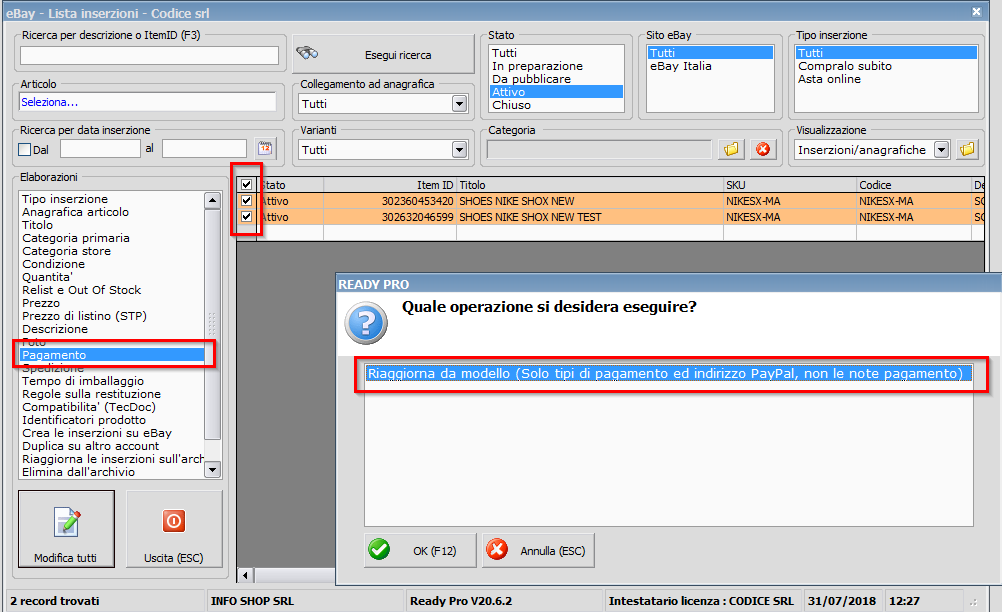Image resolution: width=1002 pixels, height=612 pixels.
Task: Click the al end date field
Action: click(204, 149)
